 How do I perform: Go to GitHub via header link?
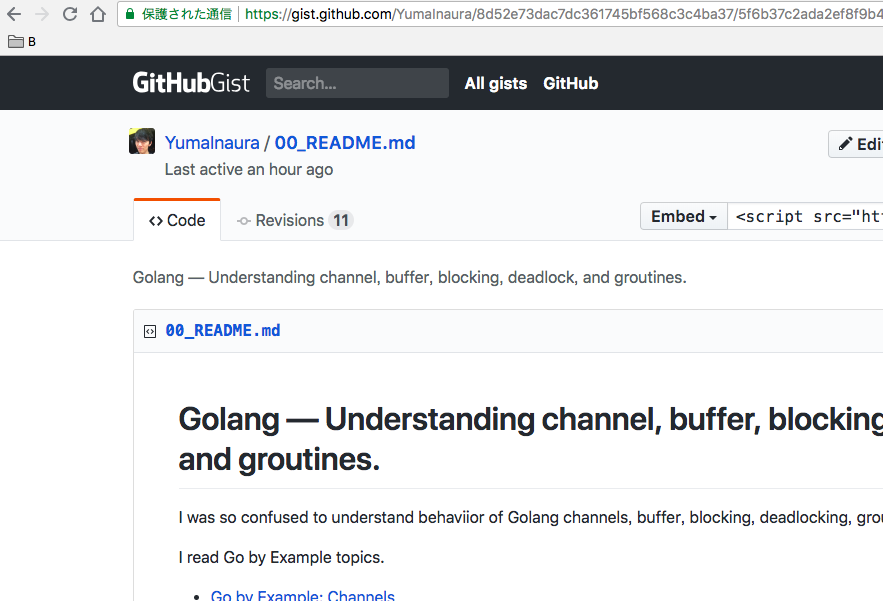coord(570,83)
